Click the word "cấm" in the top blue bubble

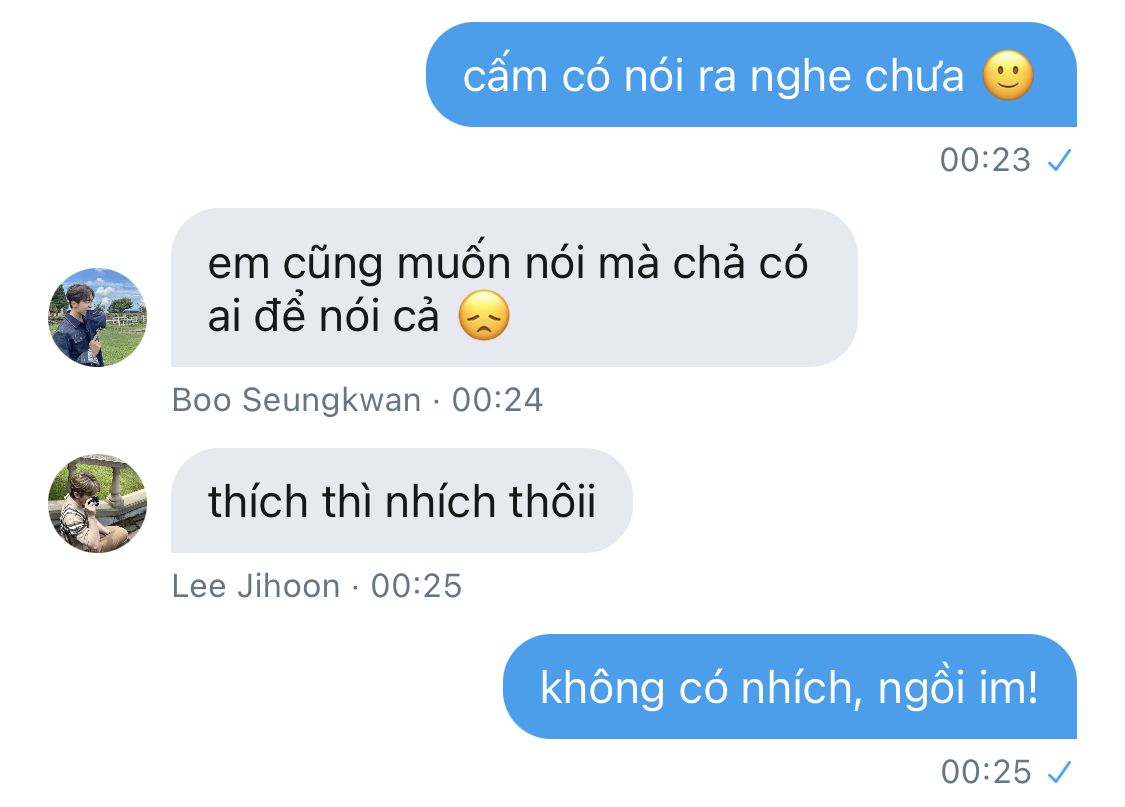[x=505, y=75]
